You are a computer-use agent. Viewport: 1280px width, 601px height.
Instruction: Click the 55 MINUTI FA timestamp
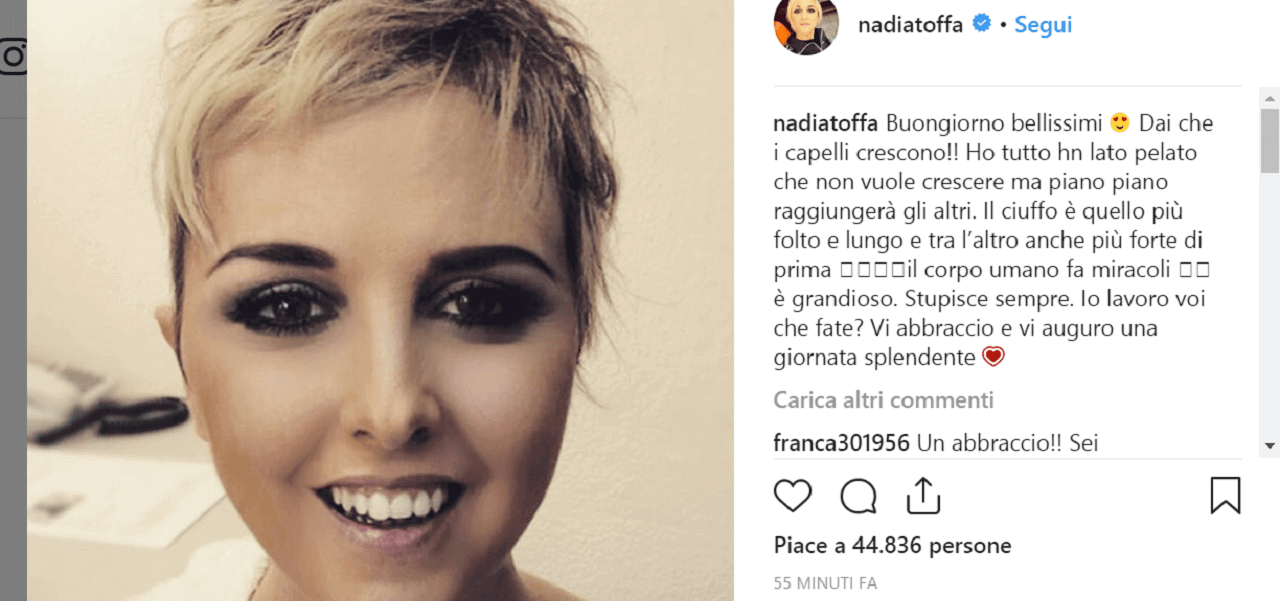(x=825, y=583)
